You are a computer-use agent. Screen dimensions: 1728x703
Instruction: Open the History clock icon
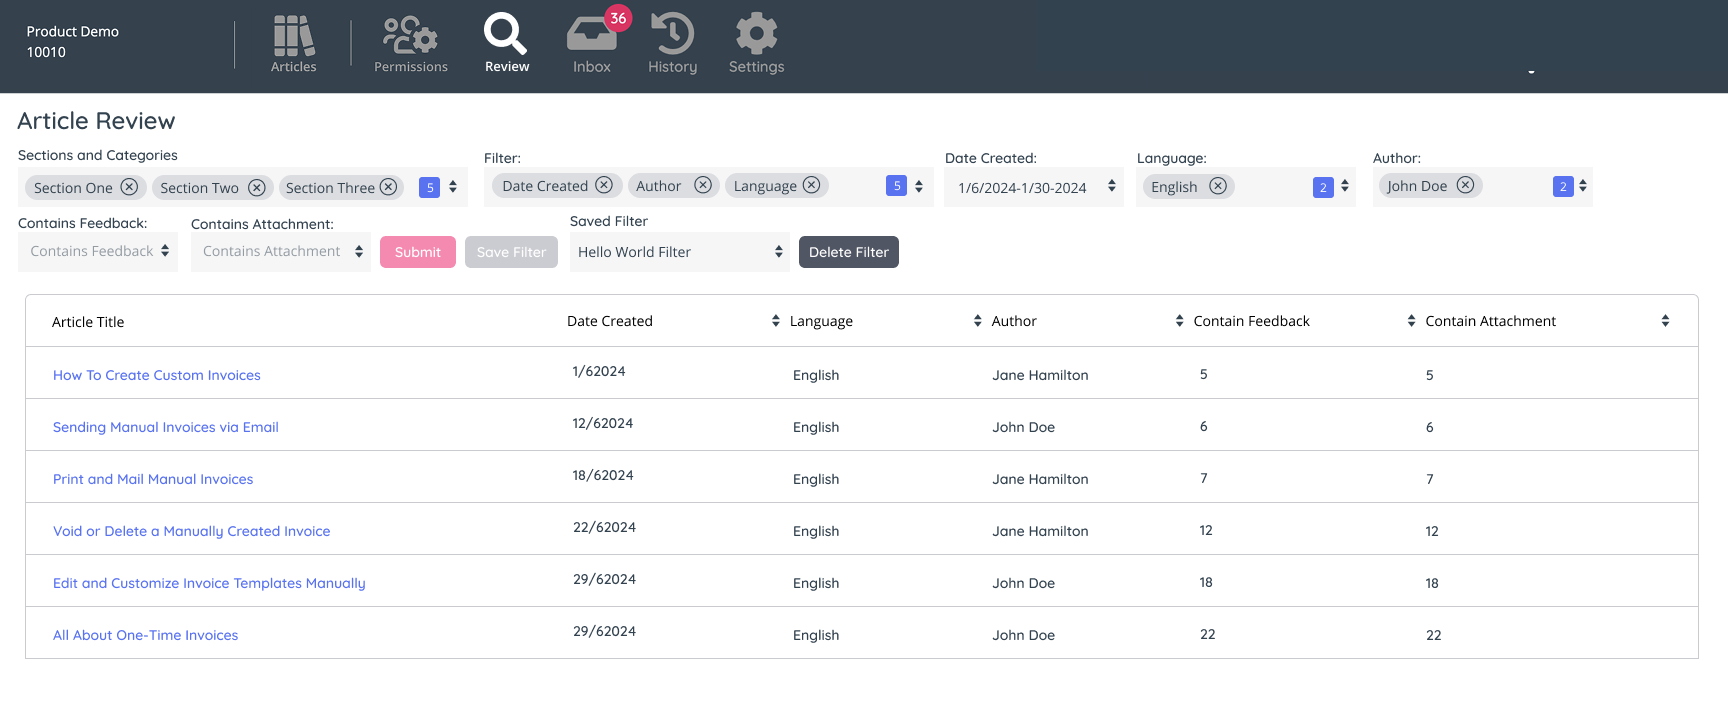(672, 34)
